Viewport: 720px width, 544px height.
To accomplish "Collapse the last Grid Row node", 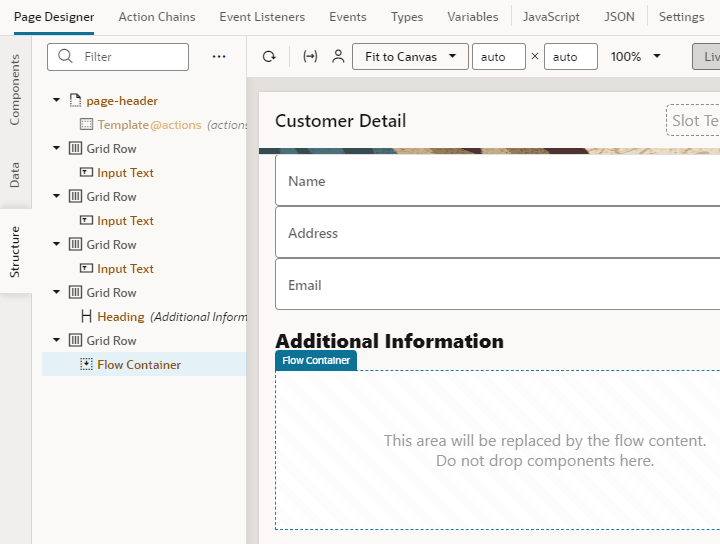I will coord(56,341).
